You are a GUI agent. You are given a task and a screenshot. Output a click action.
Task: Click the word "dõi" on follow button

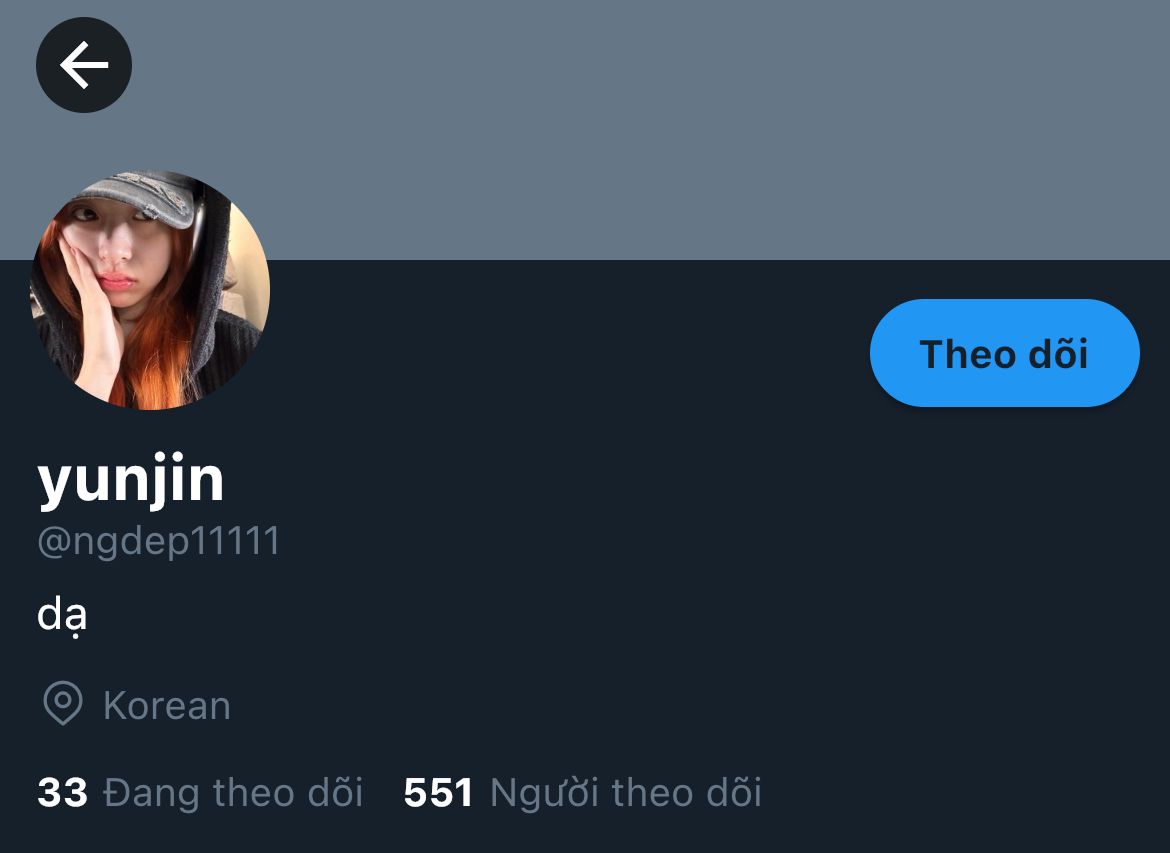pyautogui.click(x=1058, y=353)
